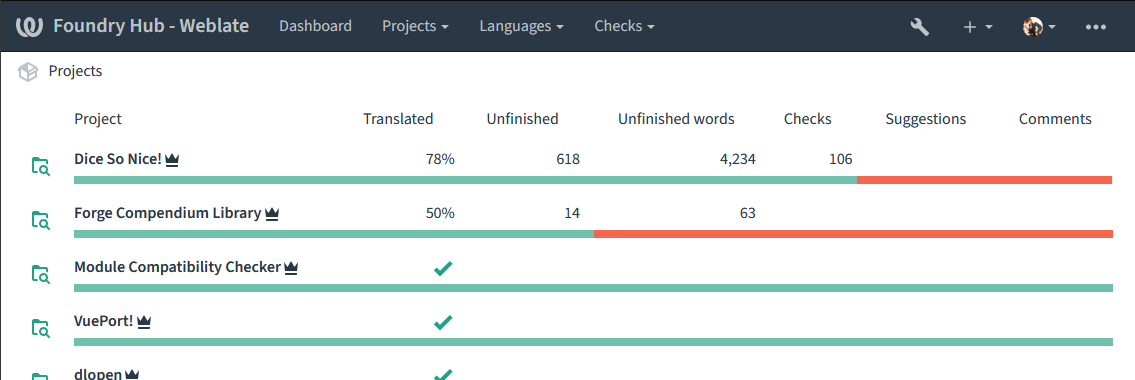
Task: Click the Module Compatibility Checker translated checkmark
Action: tap(443, 269)
